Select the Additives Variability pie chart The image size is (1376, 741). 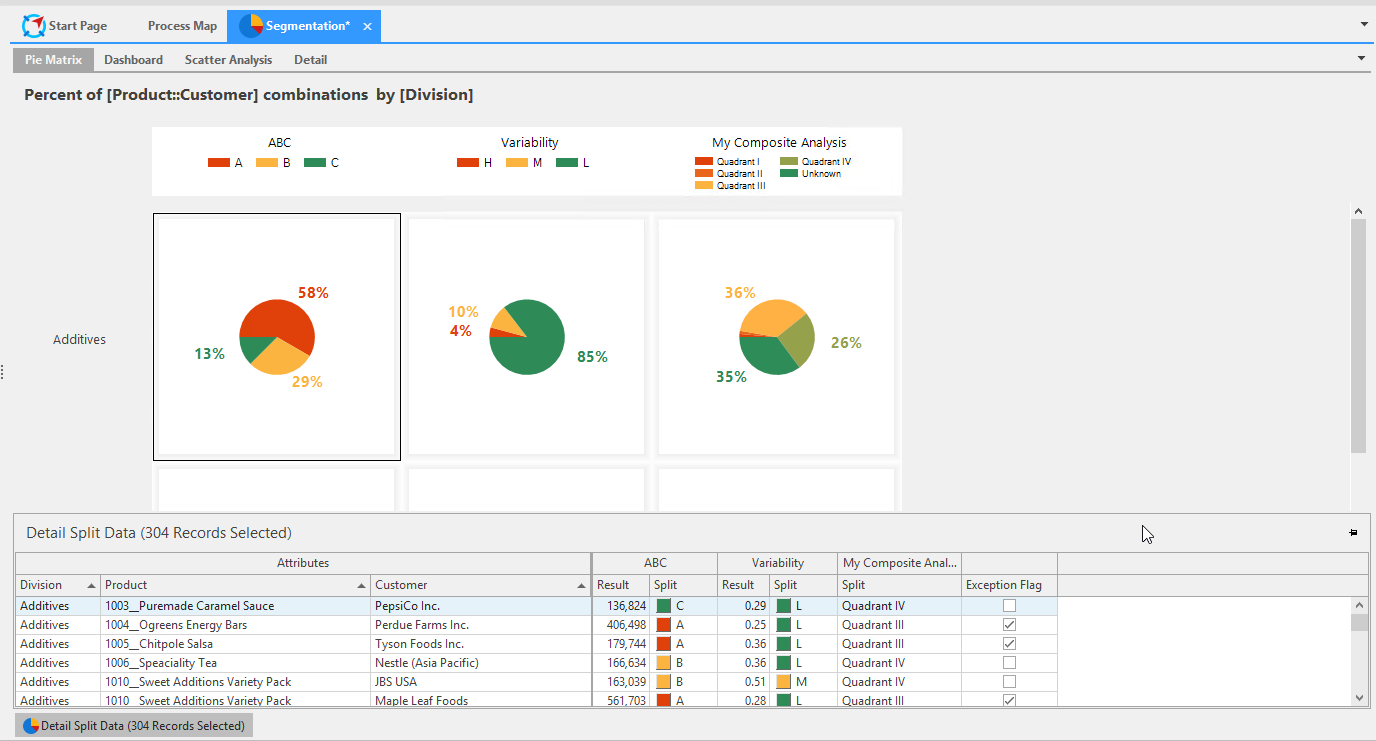click(x=527, y=337)
